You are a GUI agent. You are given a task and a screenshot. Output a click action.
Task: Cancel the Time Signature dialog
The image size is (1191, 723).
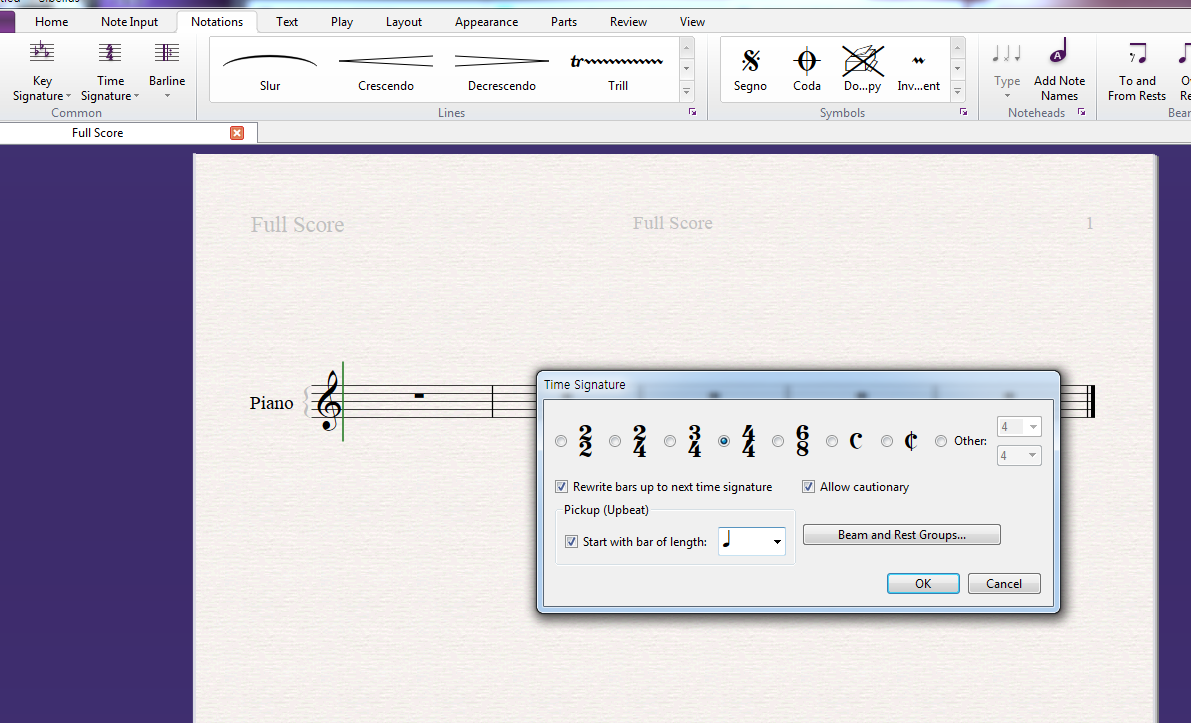(x=1004, y=583)
